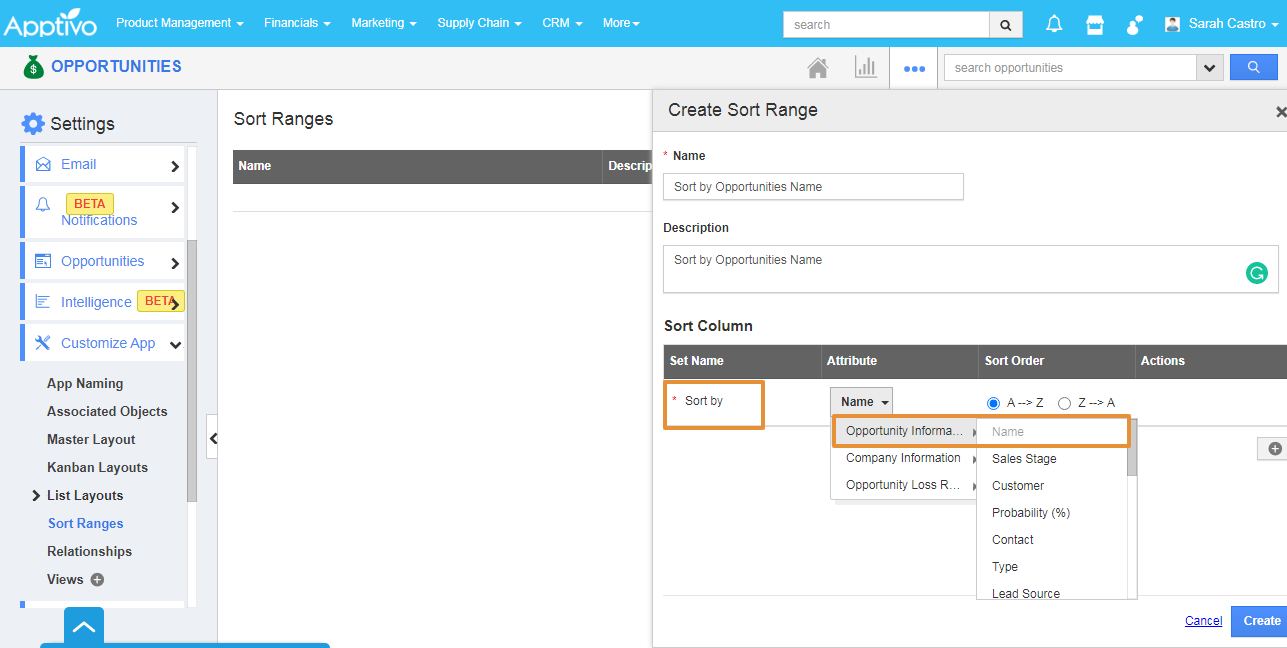Click the Grammarly icon in Description field

click(x=1256, y=272)
